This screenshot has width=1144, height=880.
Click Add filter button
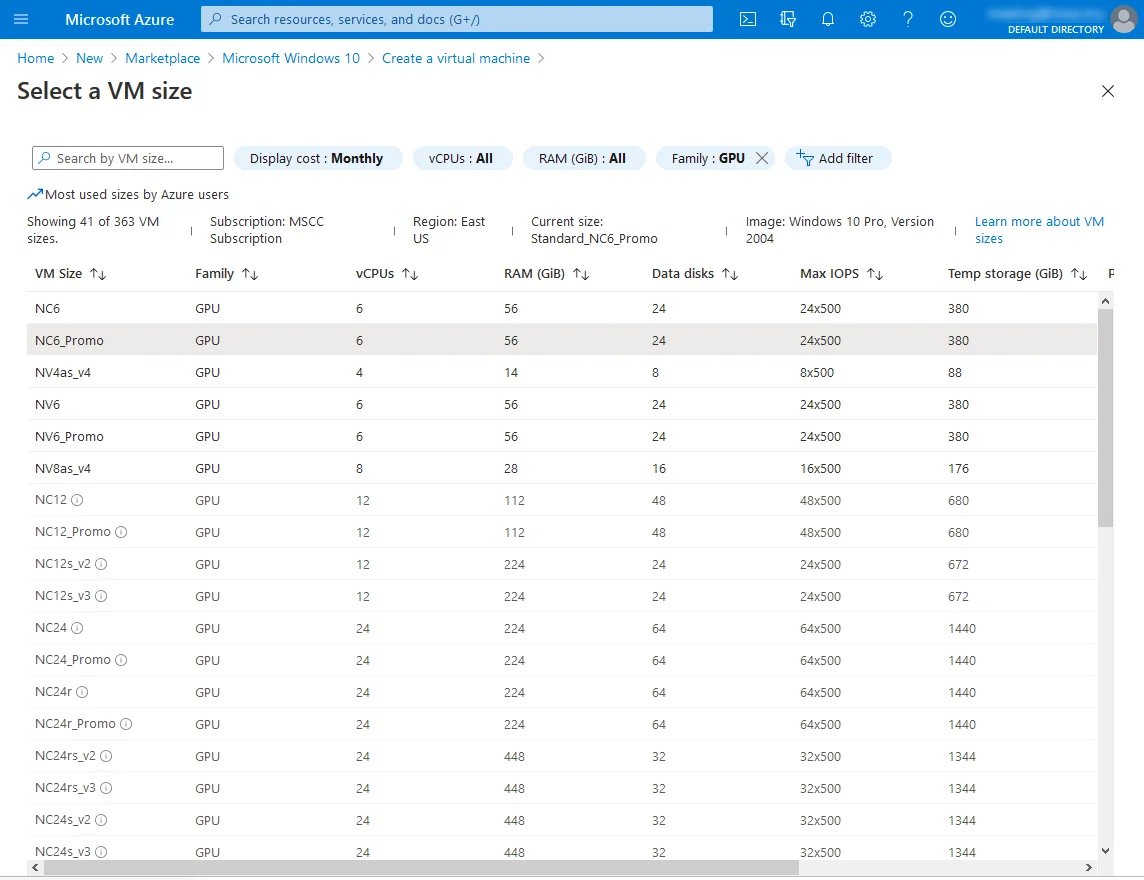[x=838, y=158]
